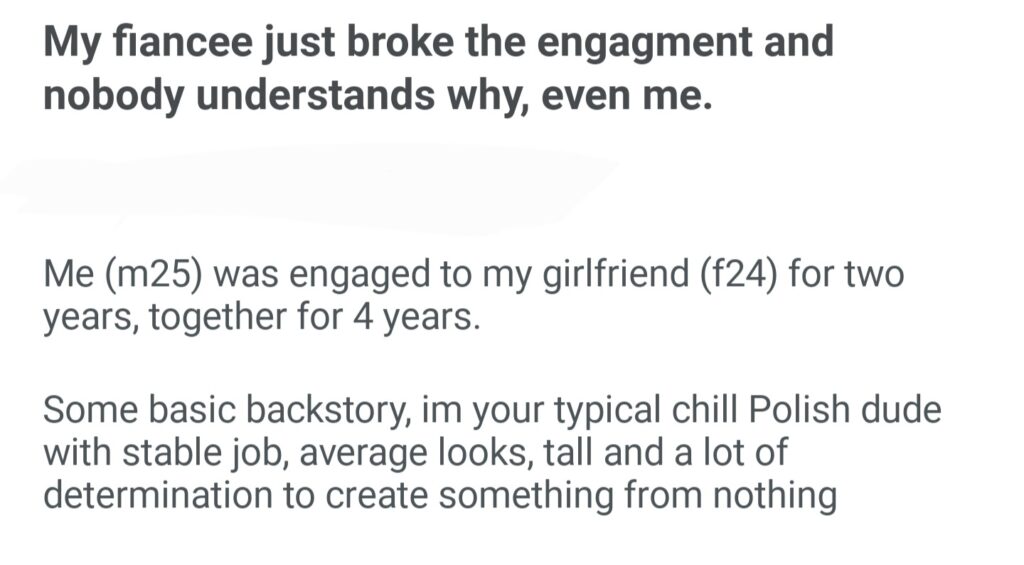Click "Some basic backstory" text
This screenshot has width=1024, height=565.
coord(219,411)
